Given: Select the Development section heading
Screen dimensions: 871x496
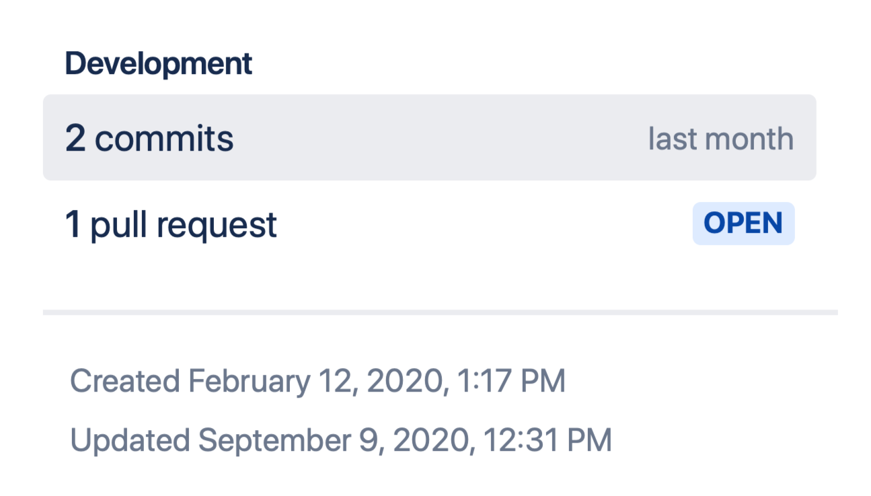Looking at the screenshot, I should point(158,64).
